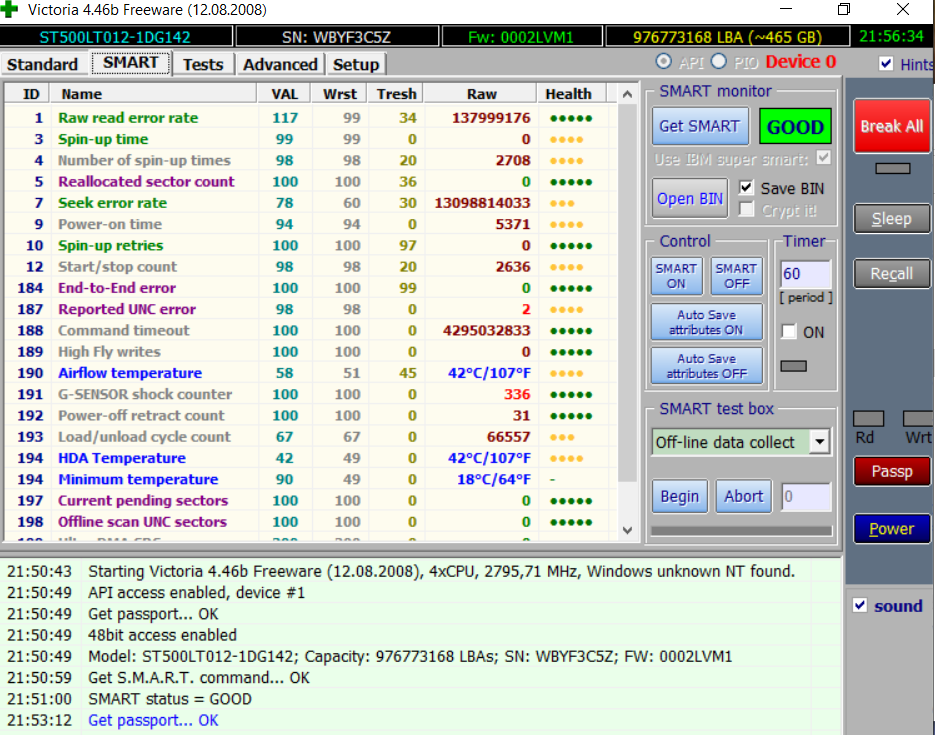This screenshot has height=735, width=935.
Task: Toggle the sound checkbox
Action: point(860,605)
